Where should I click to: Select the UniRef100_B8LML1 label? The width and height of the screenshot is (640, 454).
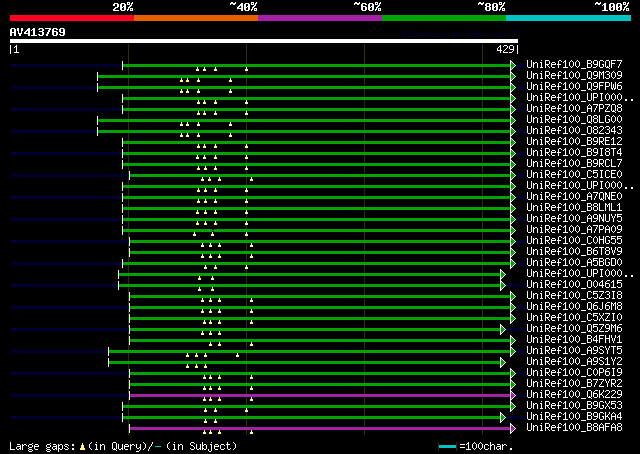[x=574, y=208]
